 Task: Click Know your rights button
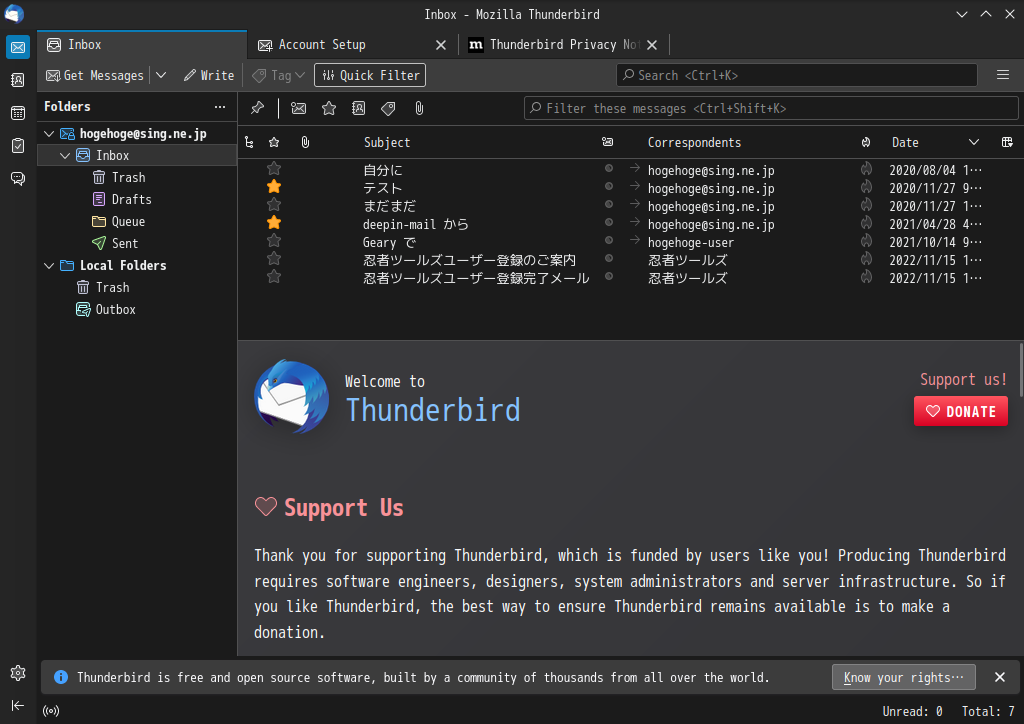point(904,677)
